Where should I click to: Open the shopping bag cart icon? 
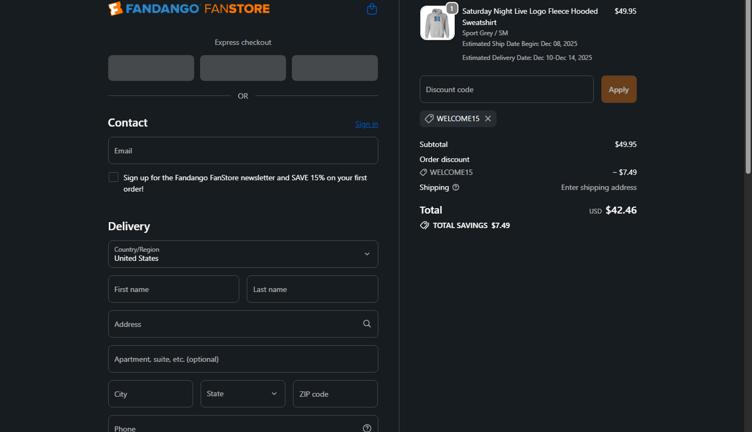pos(371,9)
